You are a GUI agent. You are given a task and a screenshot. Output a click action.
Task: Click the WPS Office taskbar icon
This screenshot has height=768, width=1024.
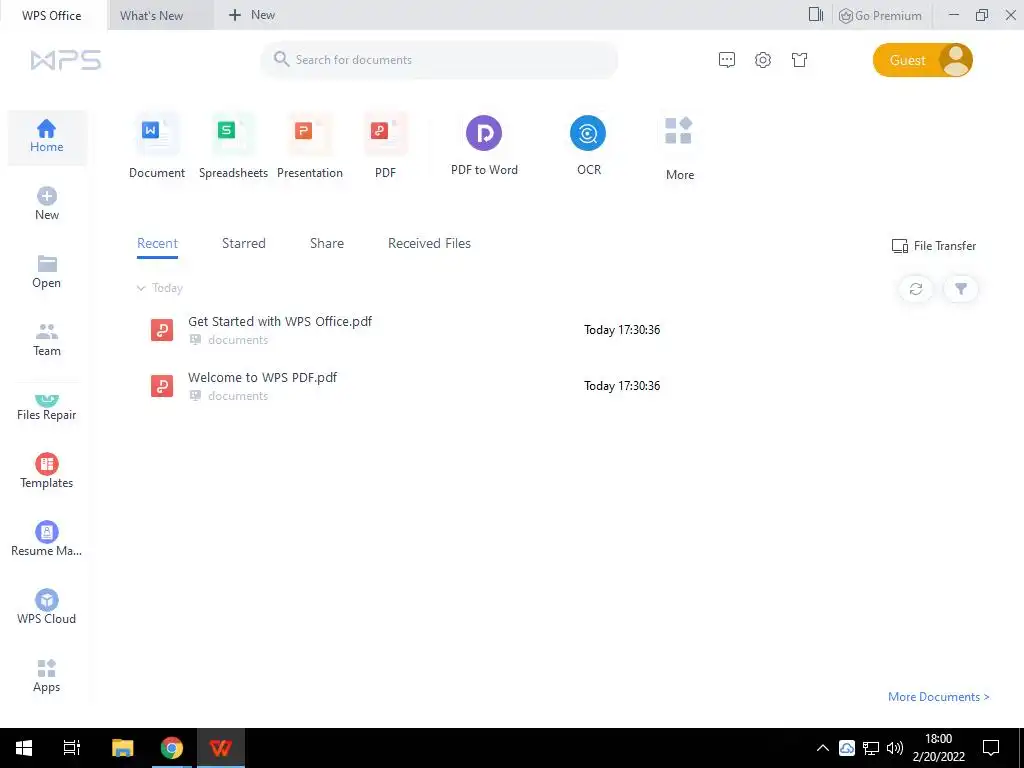pos(221,748)
